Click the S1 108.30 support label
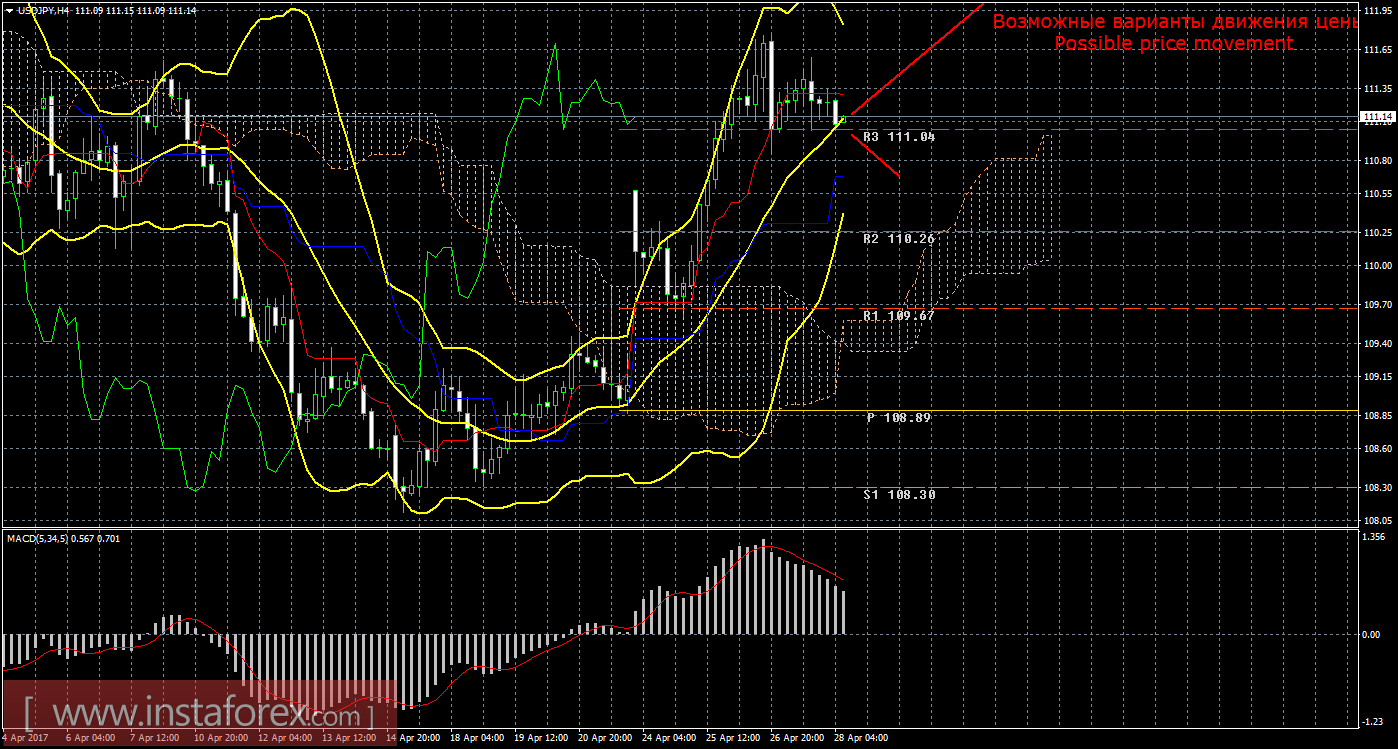The width and height of the screenshot is (1398, 749). 898,494
